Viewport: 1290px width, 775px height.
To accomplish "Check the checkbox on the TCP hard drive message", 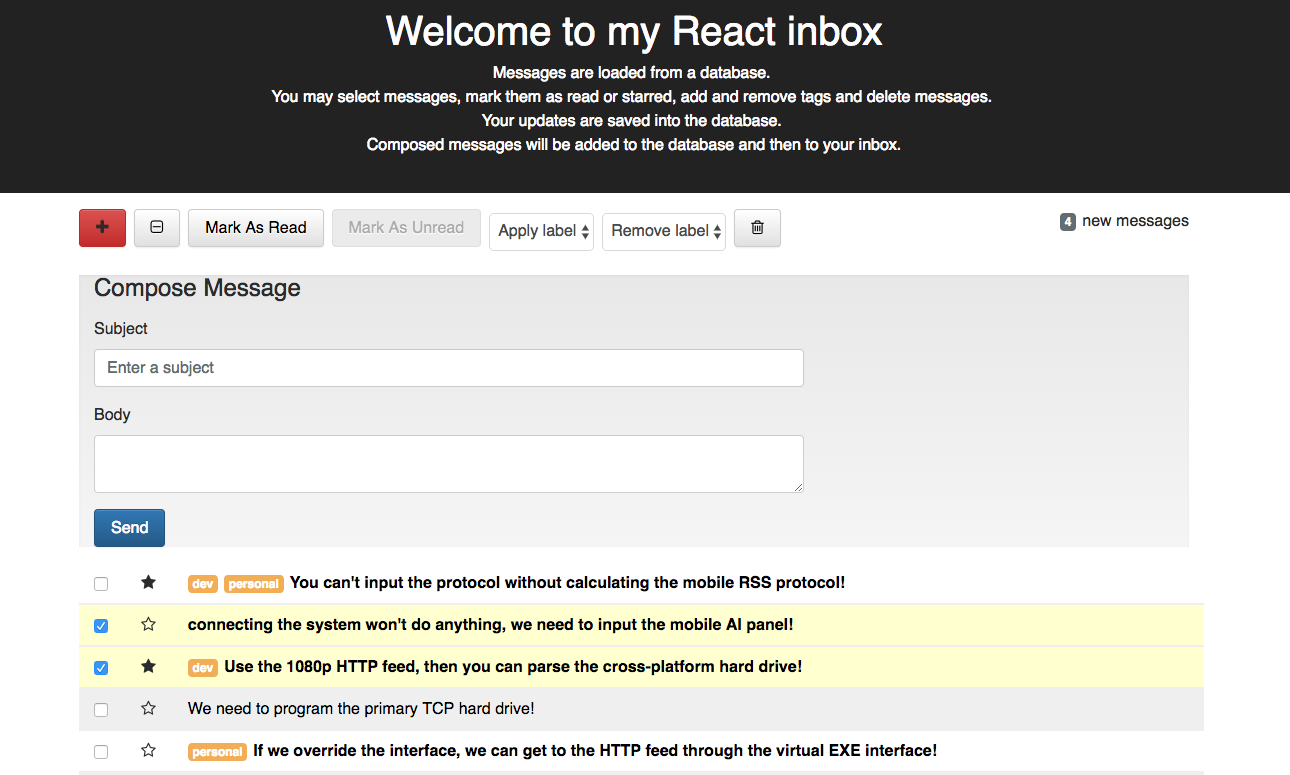I will pyautogui.click(x=100, y=709).
